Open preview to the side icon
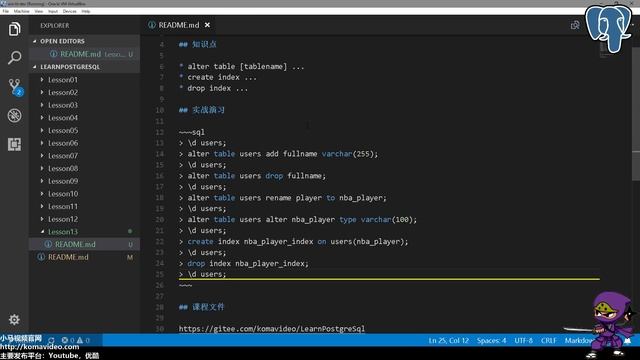Viewport: 640px width, 360px height. (x=575, y=25)
